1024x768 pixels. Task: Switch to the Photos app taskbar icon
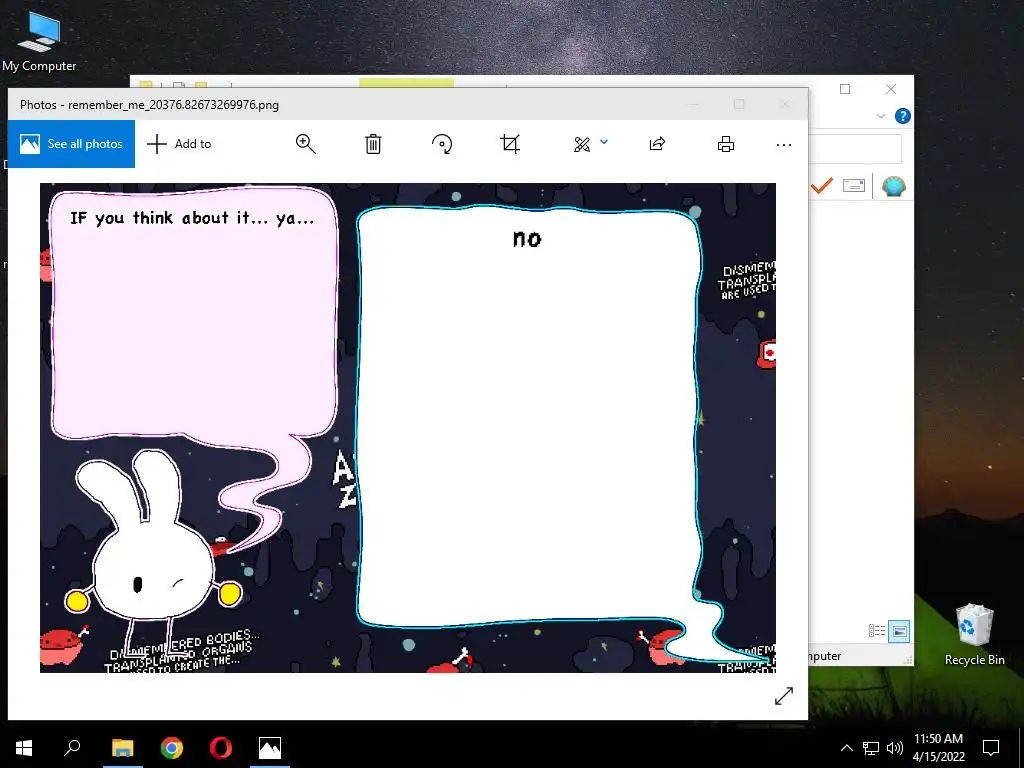coord(270,748)
